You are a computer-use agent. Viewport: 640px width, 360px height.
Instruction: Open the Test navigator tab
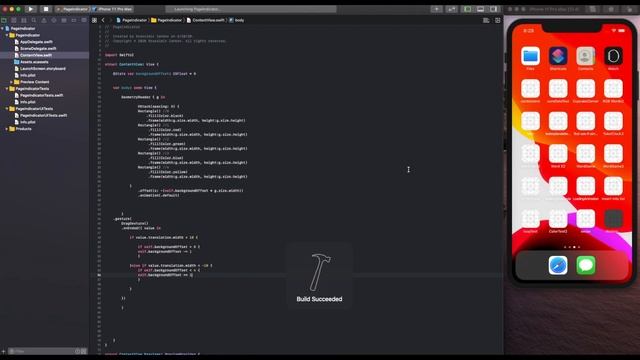[54, 20]
